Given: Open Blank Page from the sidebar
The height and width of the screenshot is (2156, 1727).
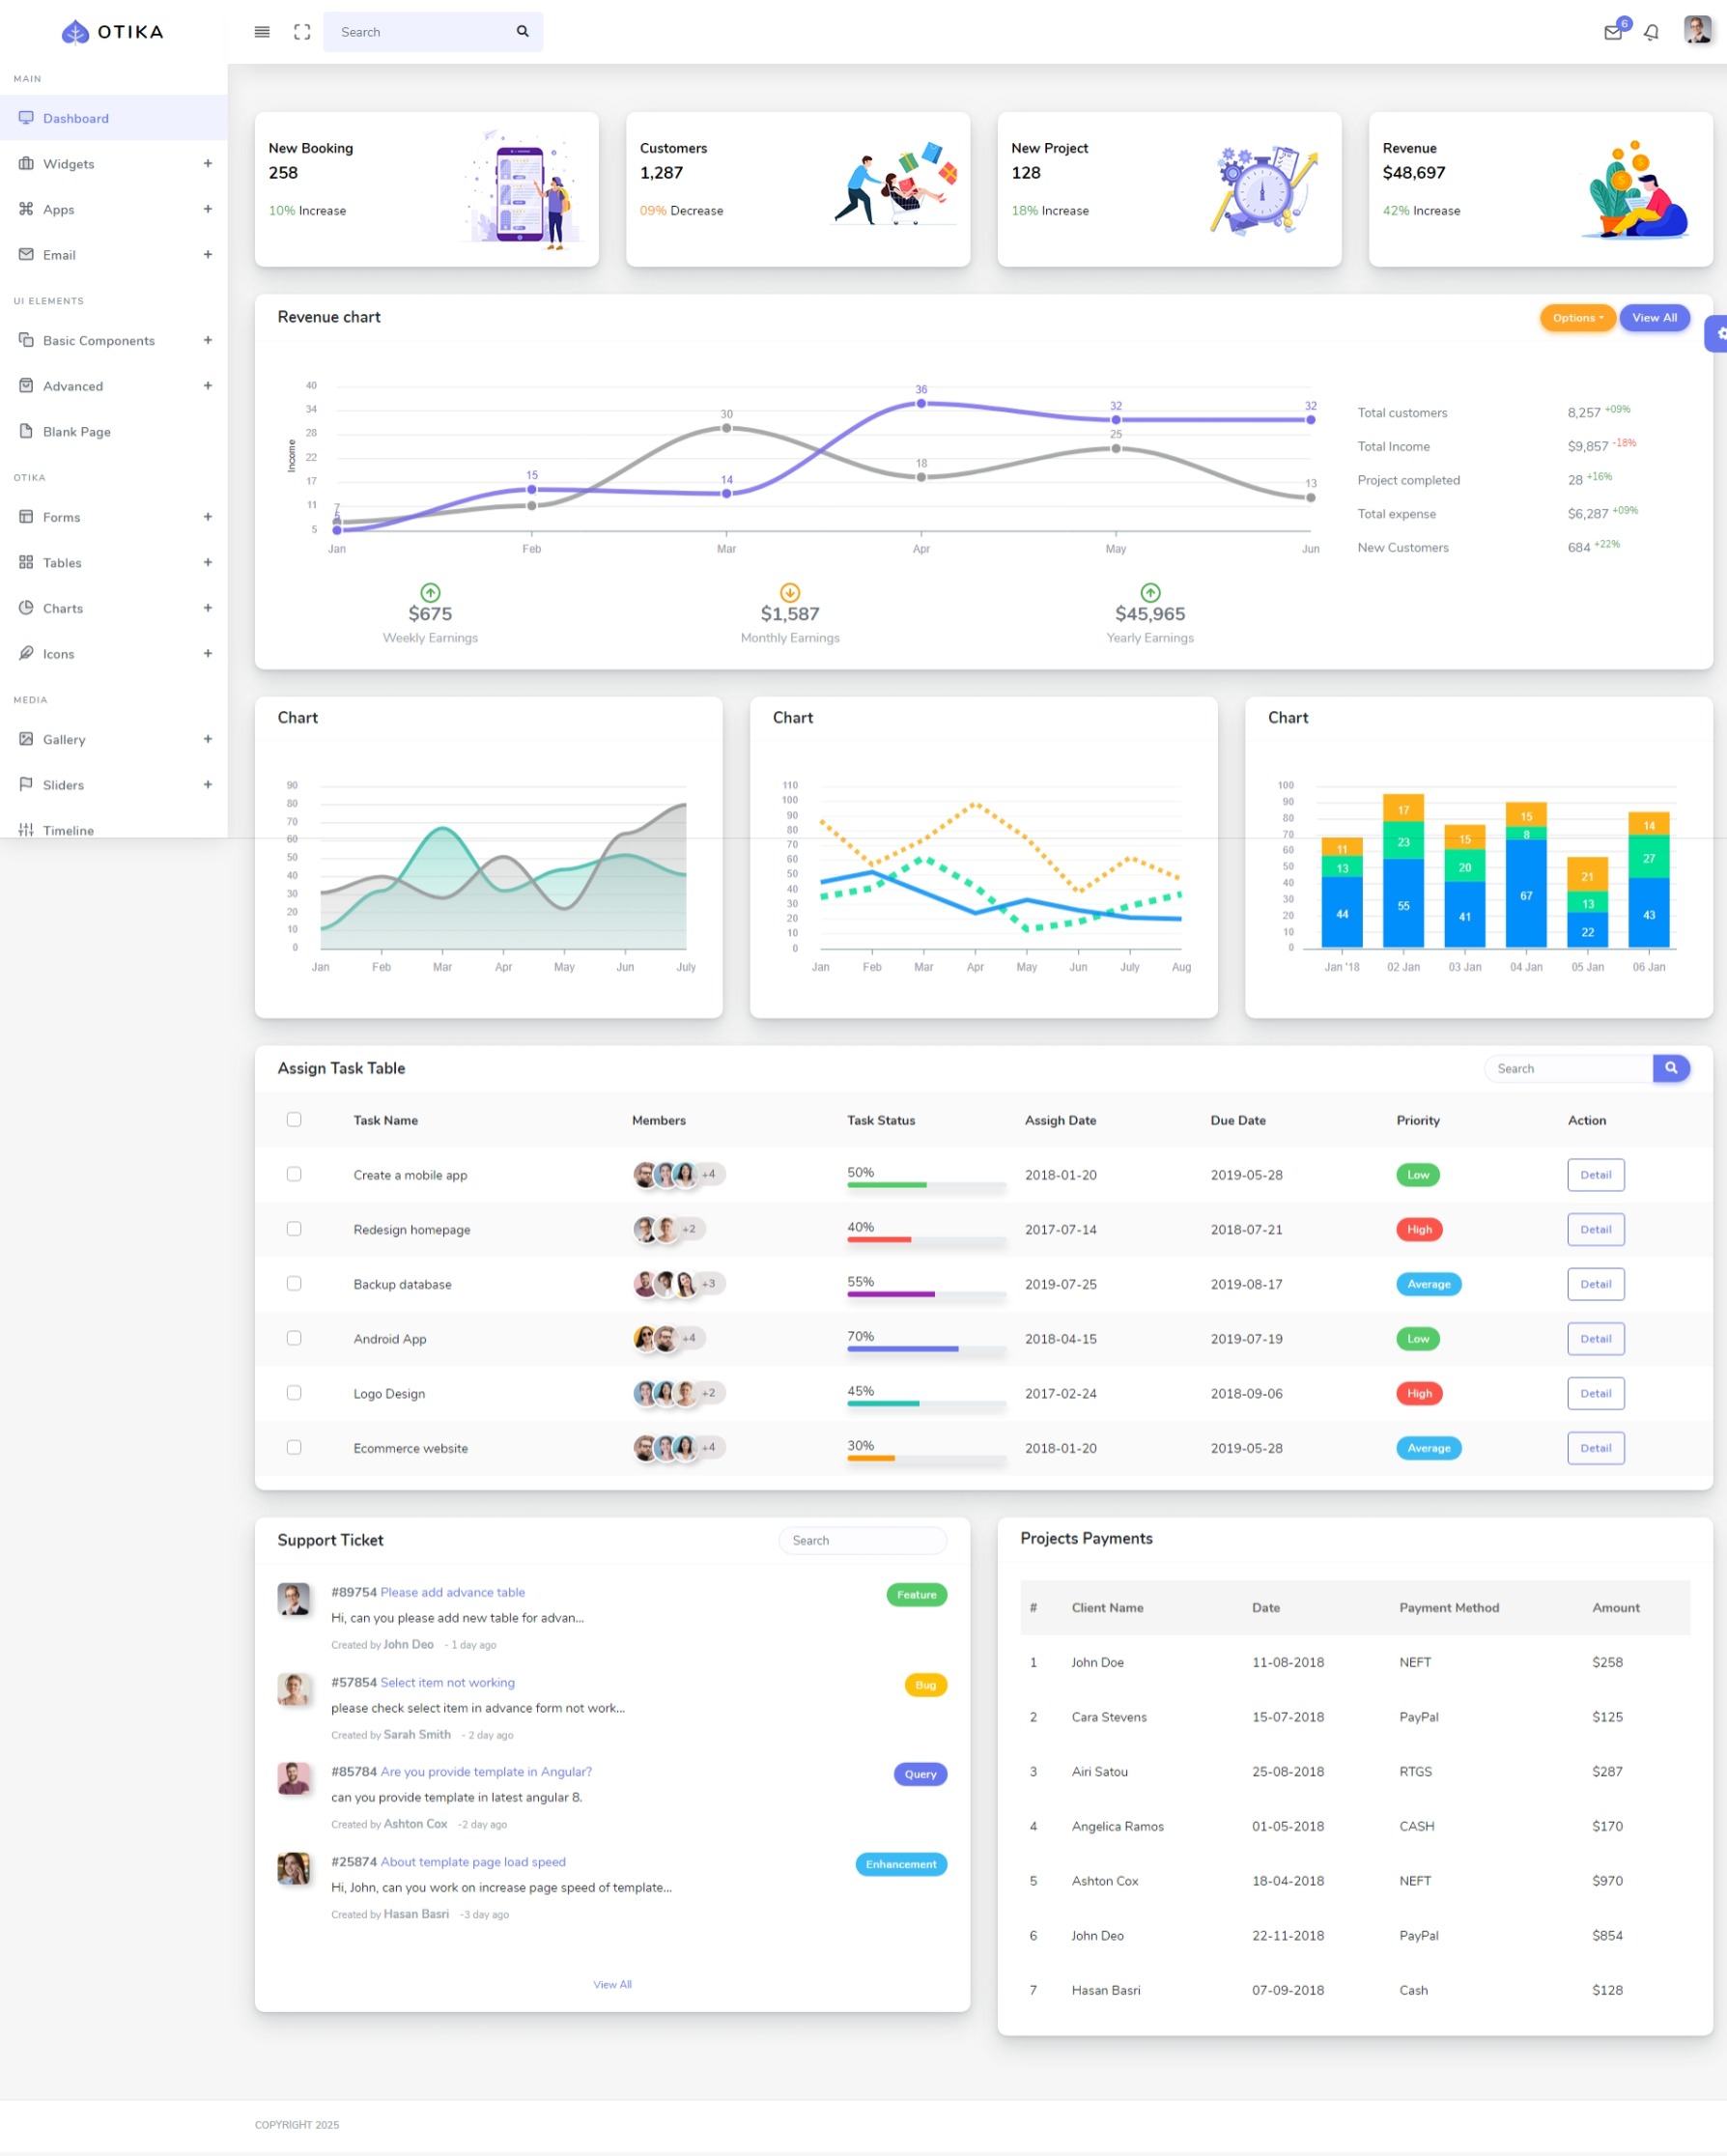Looking at the screenshot, I should (x=114, y=431).
